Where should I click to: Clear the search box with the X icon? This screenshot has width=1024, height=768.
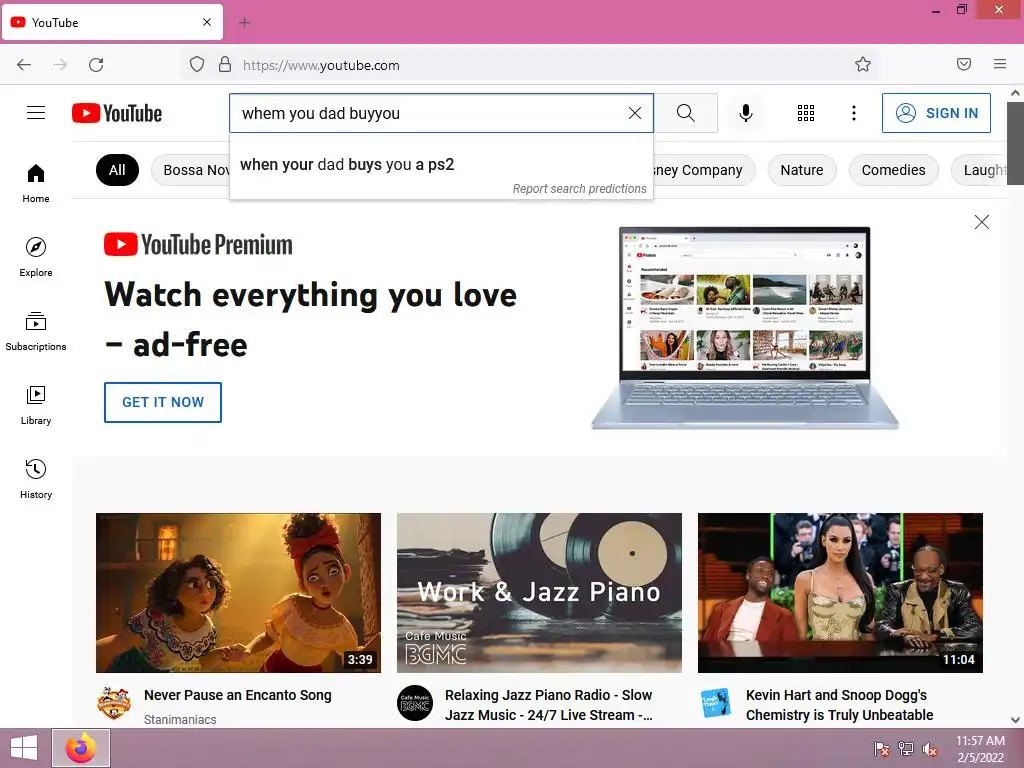(x=635, y=113)
